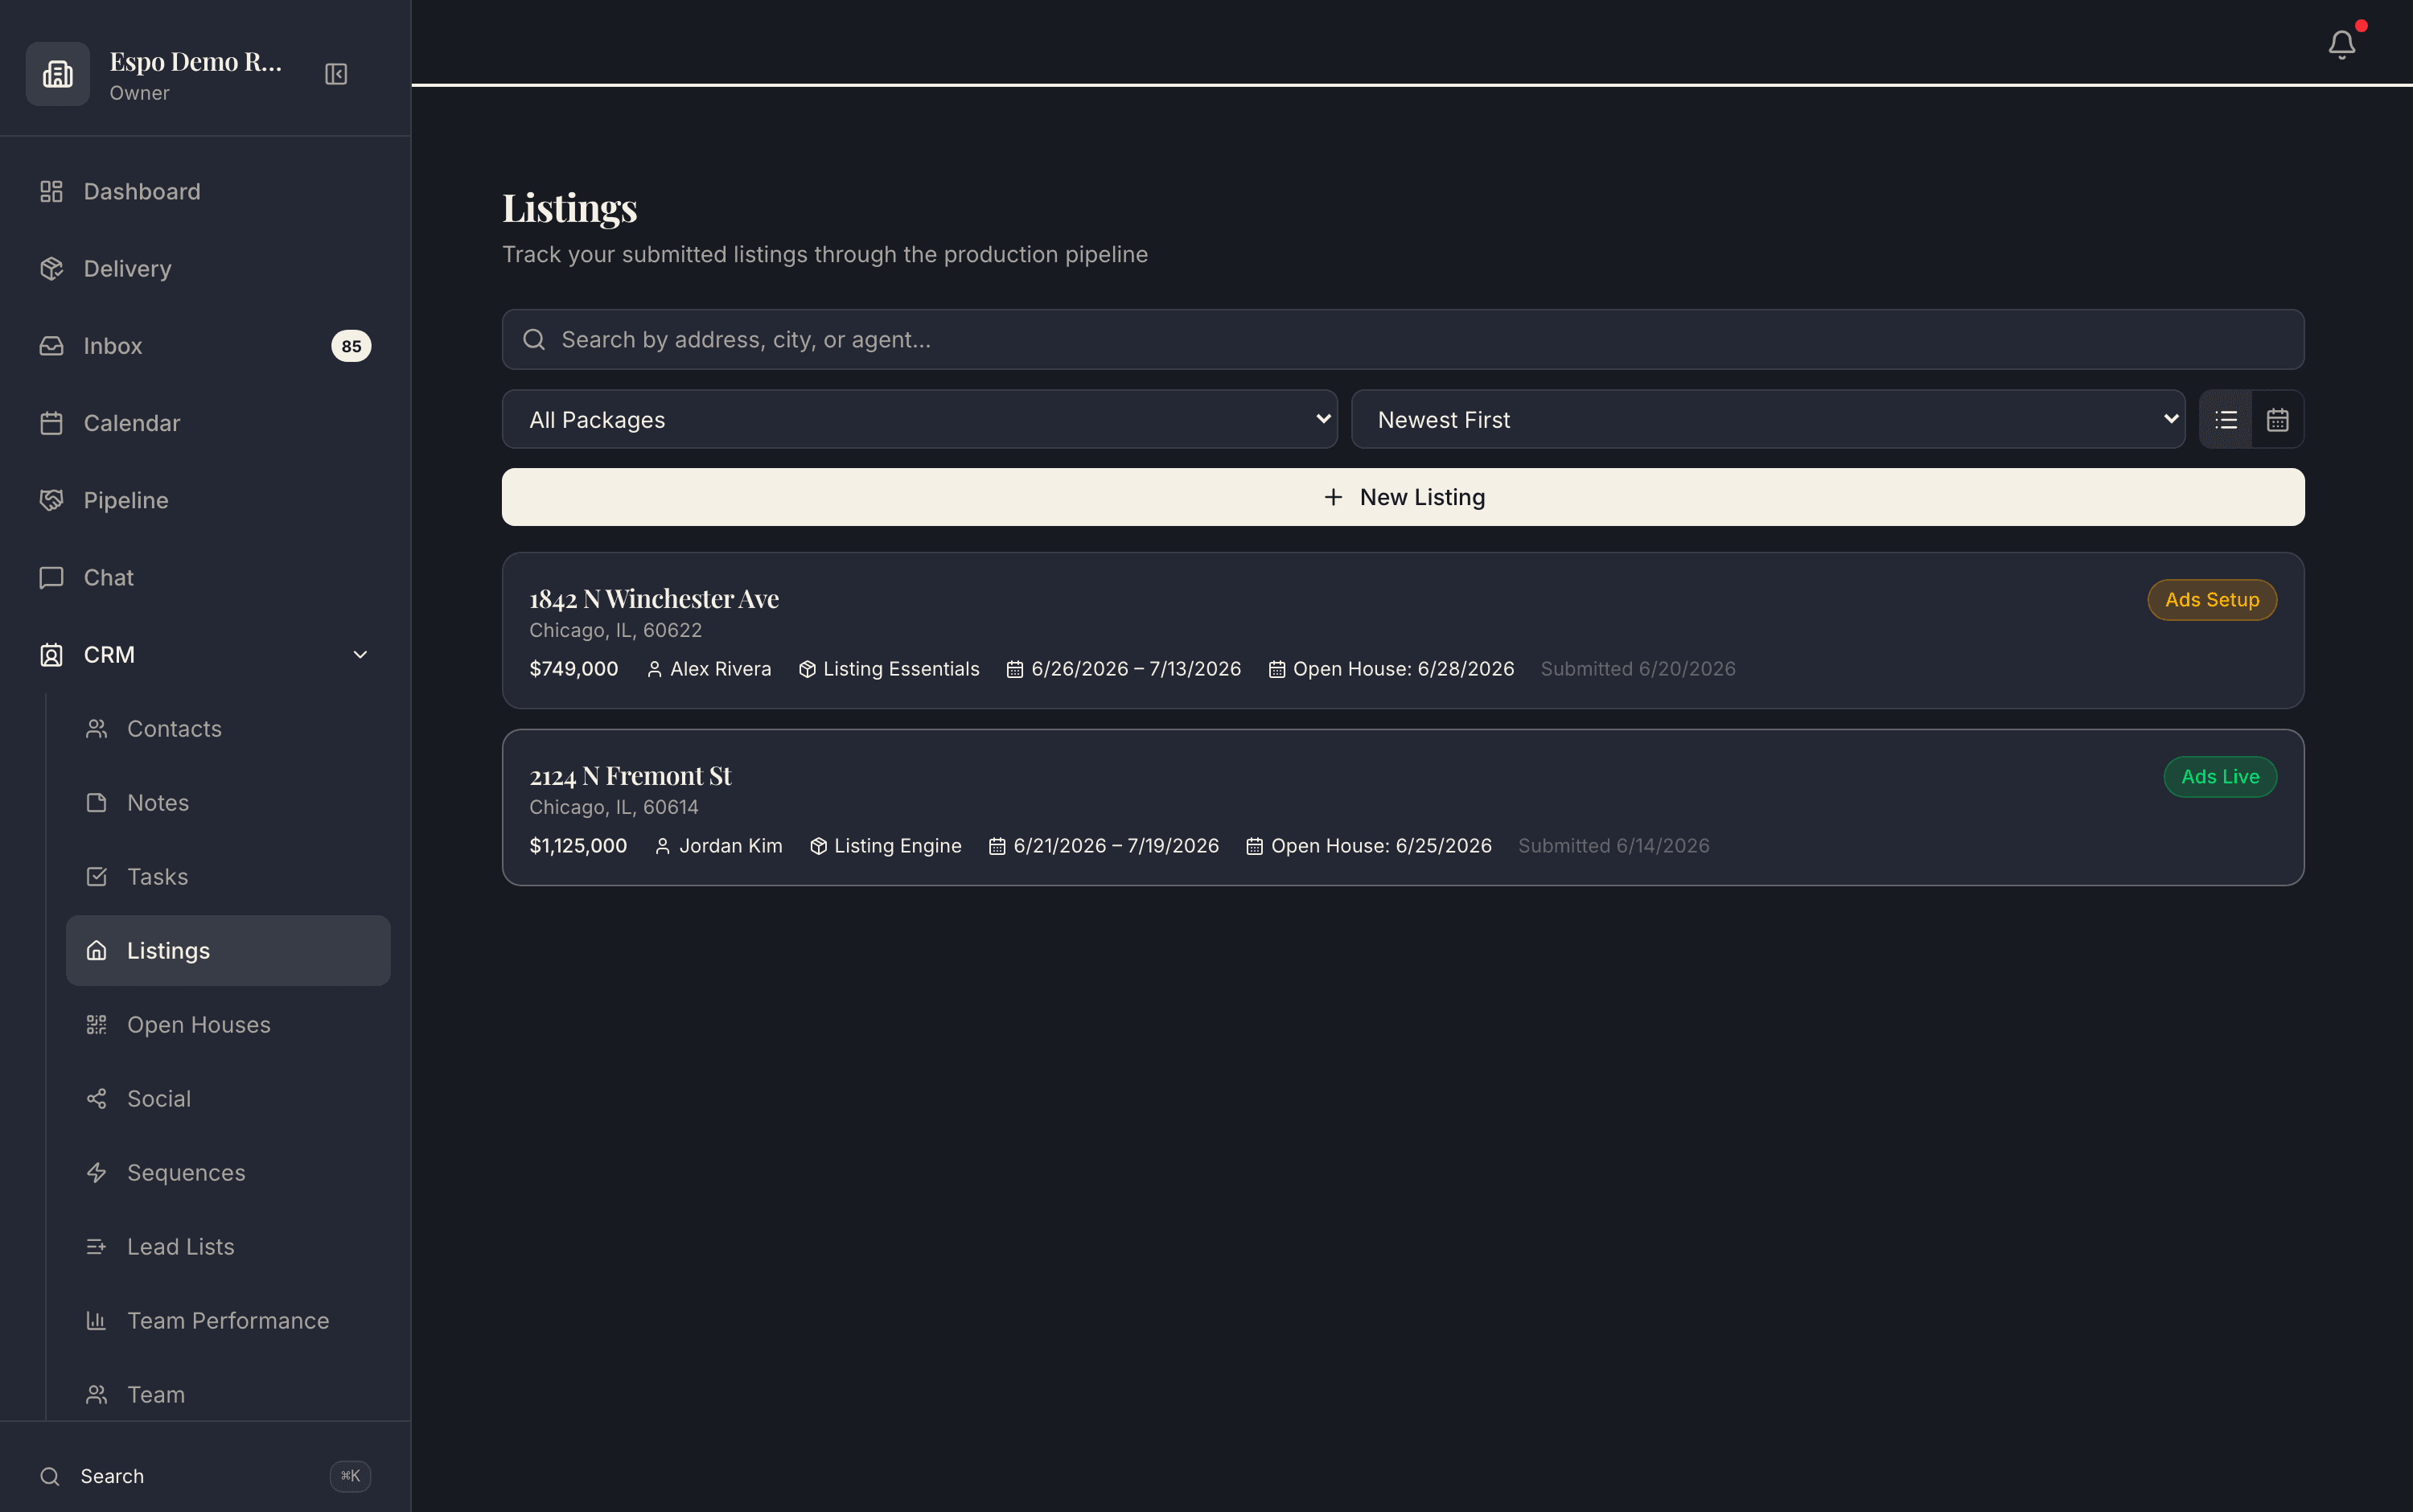This screenshot has width=2413, height=1512.
Task: Click the $1,125,000 price
Action: 578,846
